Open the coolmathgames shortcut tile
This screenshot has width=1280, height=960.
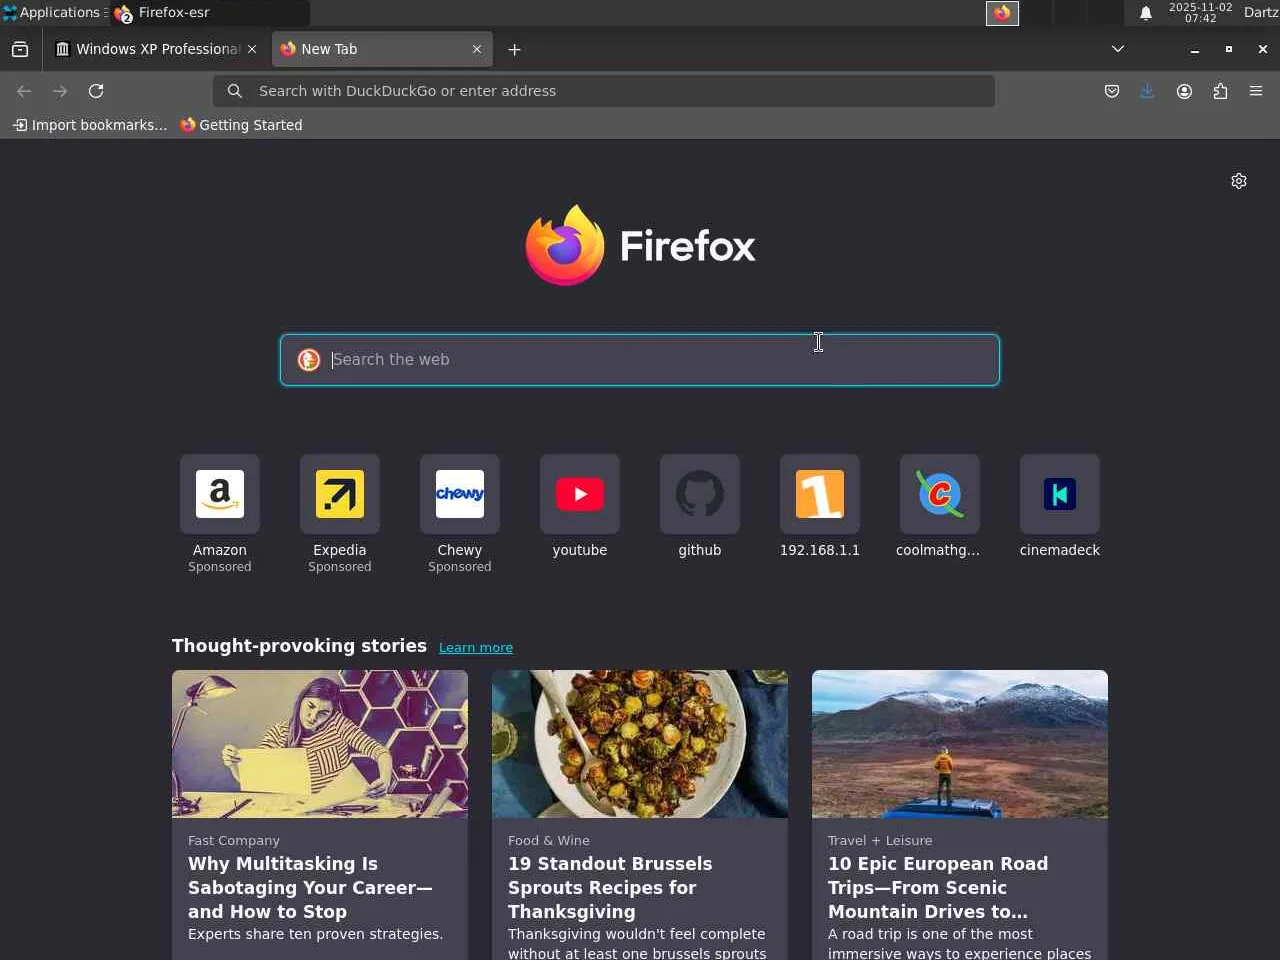[940, 494]
